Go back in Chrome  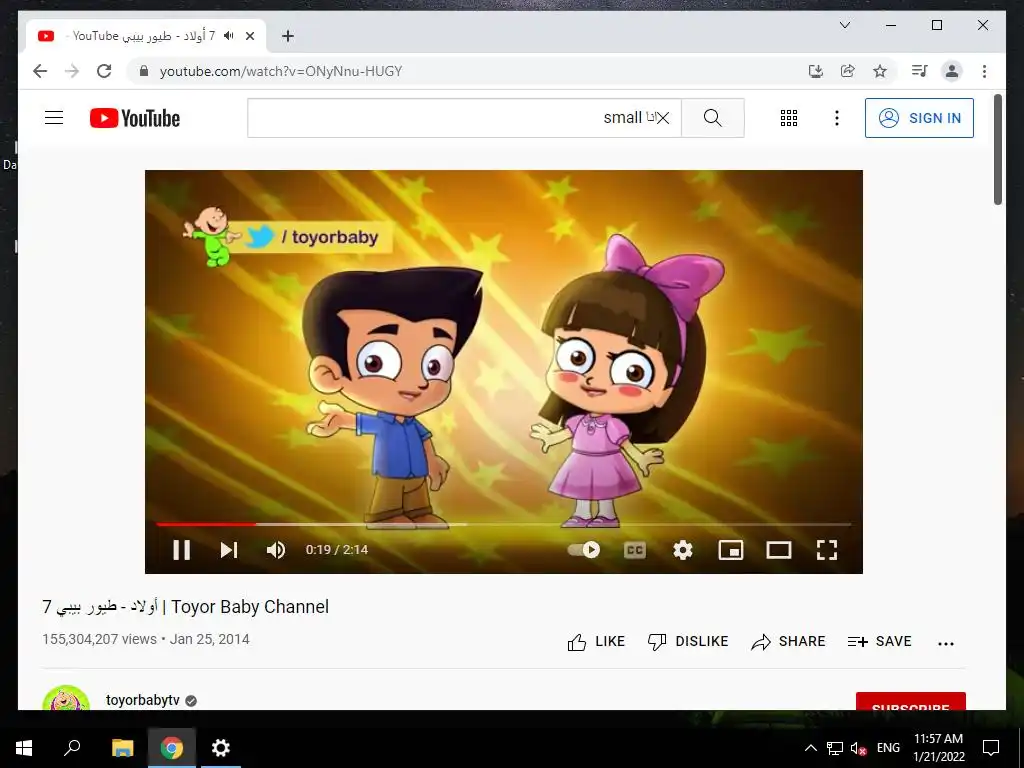pos(40,71)
